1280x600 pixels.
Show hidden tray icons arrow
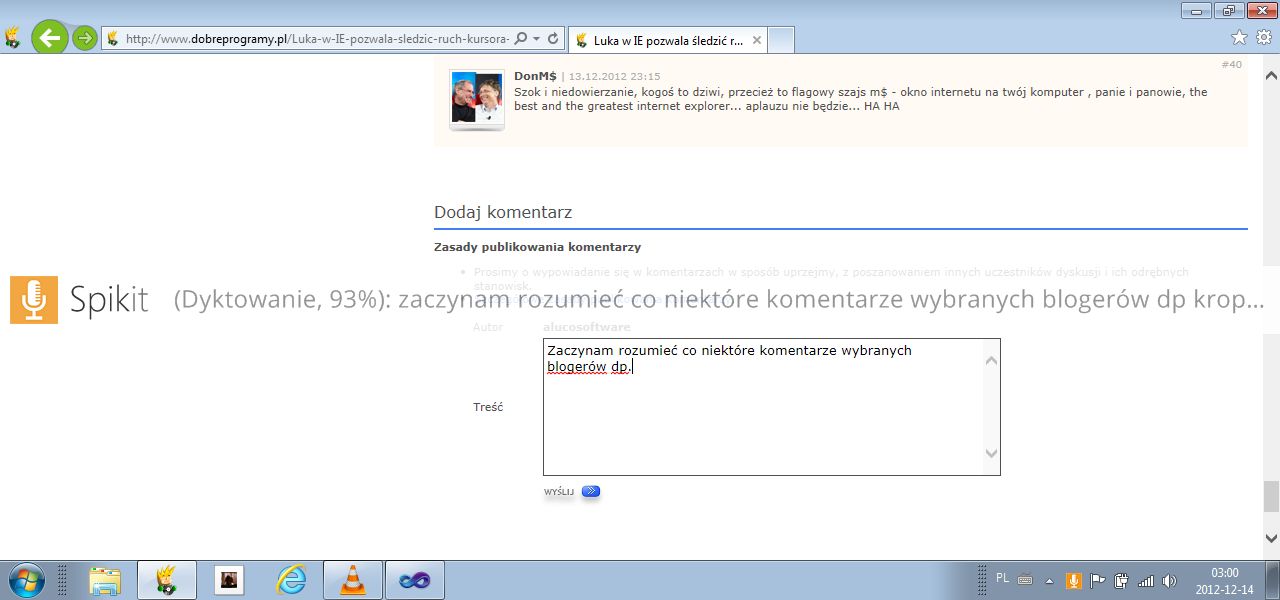[x=1050, y=580]
